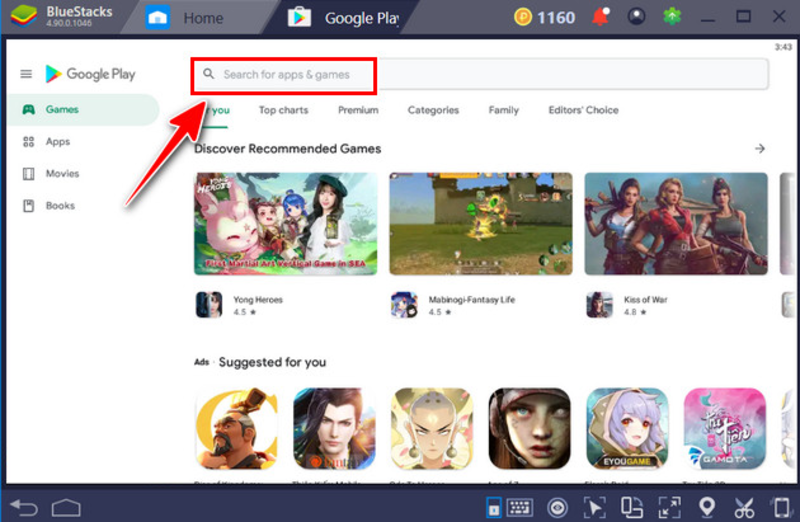Toggle the keyboard icon in bottom toolbar
This screenshot has height=522, width=800.
click(520, 508)
